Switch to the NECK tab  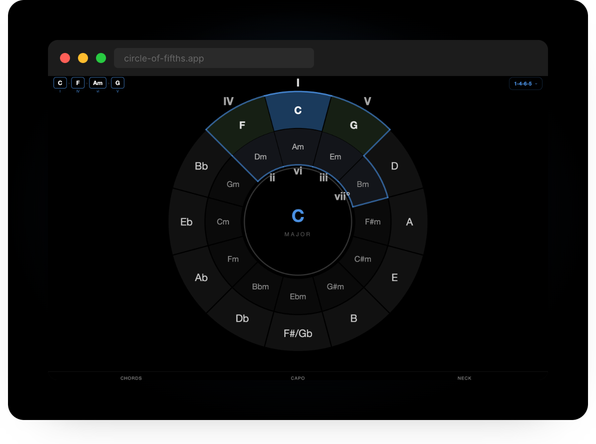pyautogui.click(x=464, y=378)
